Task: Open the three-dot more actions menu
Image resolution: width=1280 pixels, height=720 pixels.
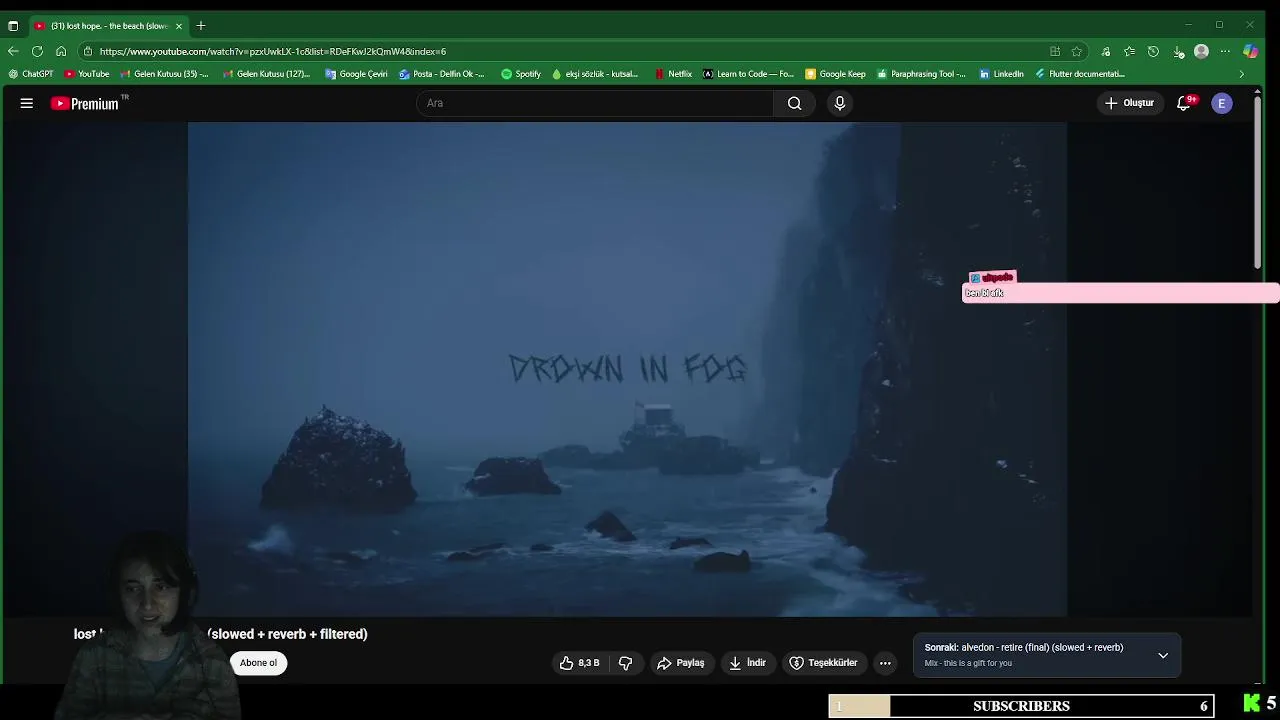Action: pos(885,663)
